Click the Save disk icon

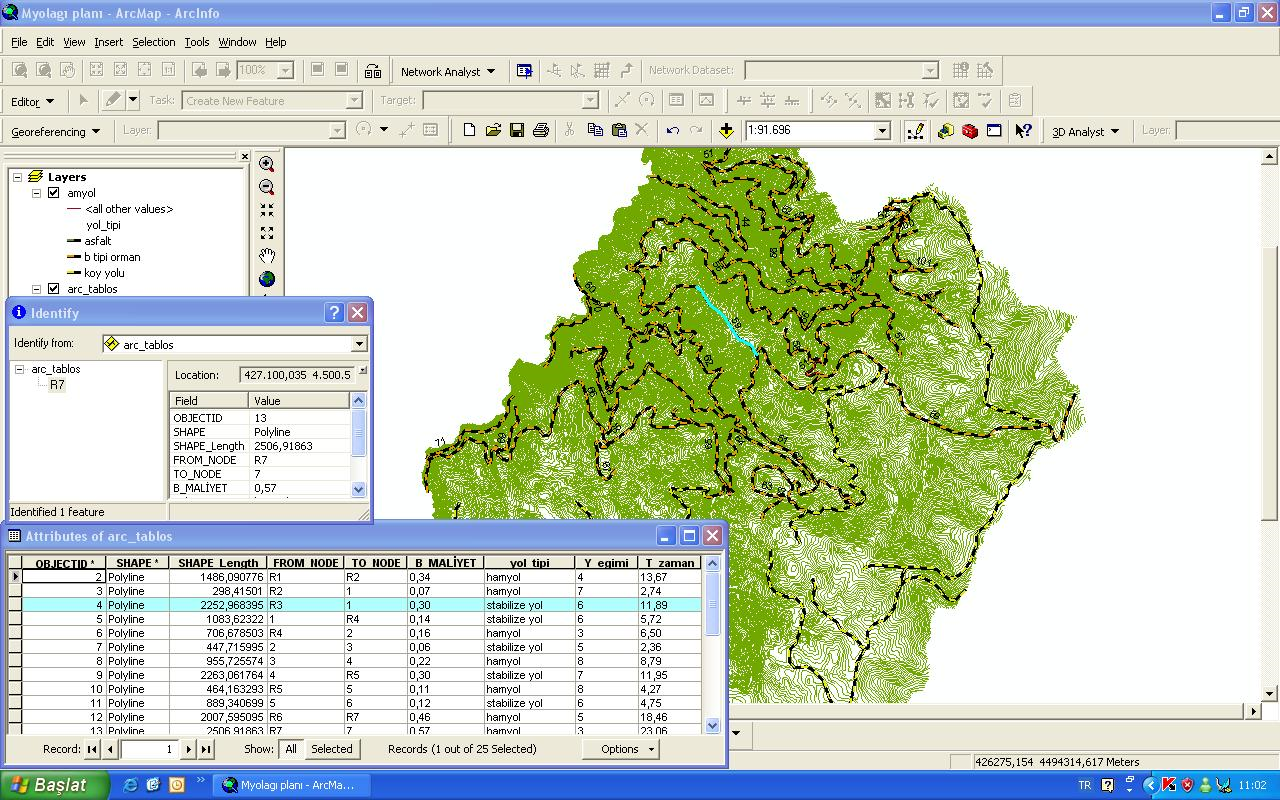517,130
